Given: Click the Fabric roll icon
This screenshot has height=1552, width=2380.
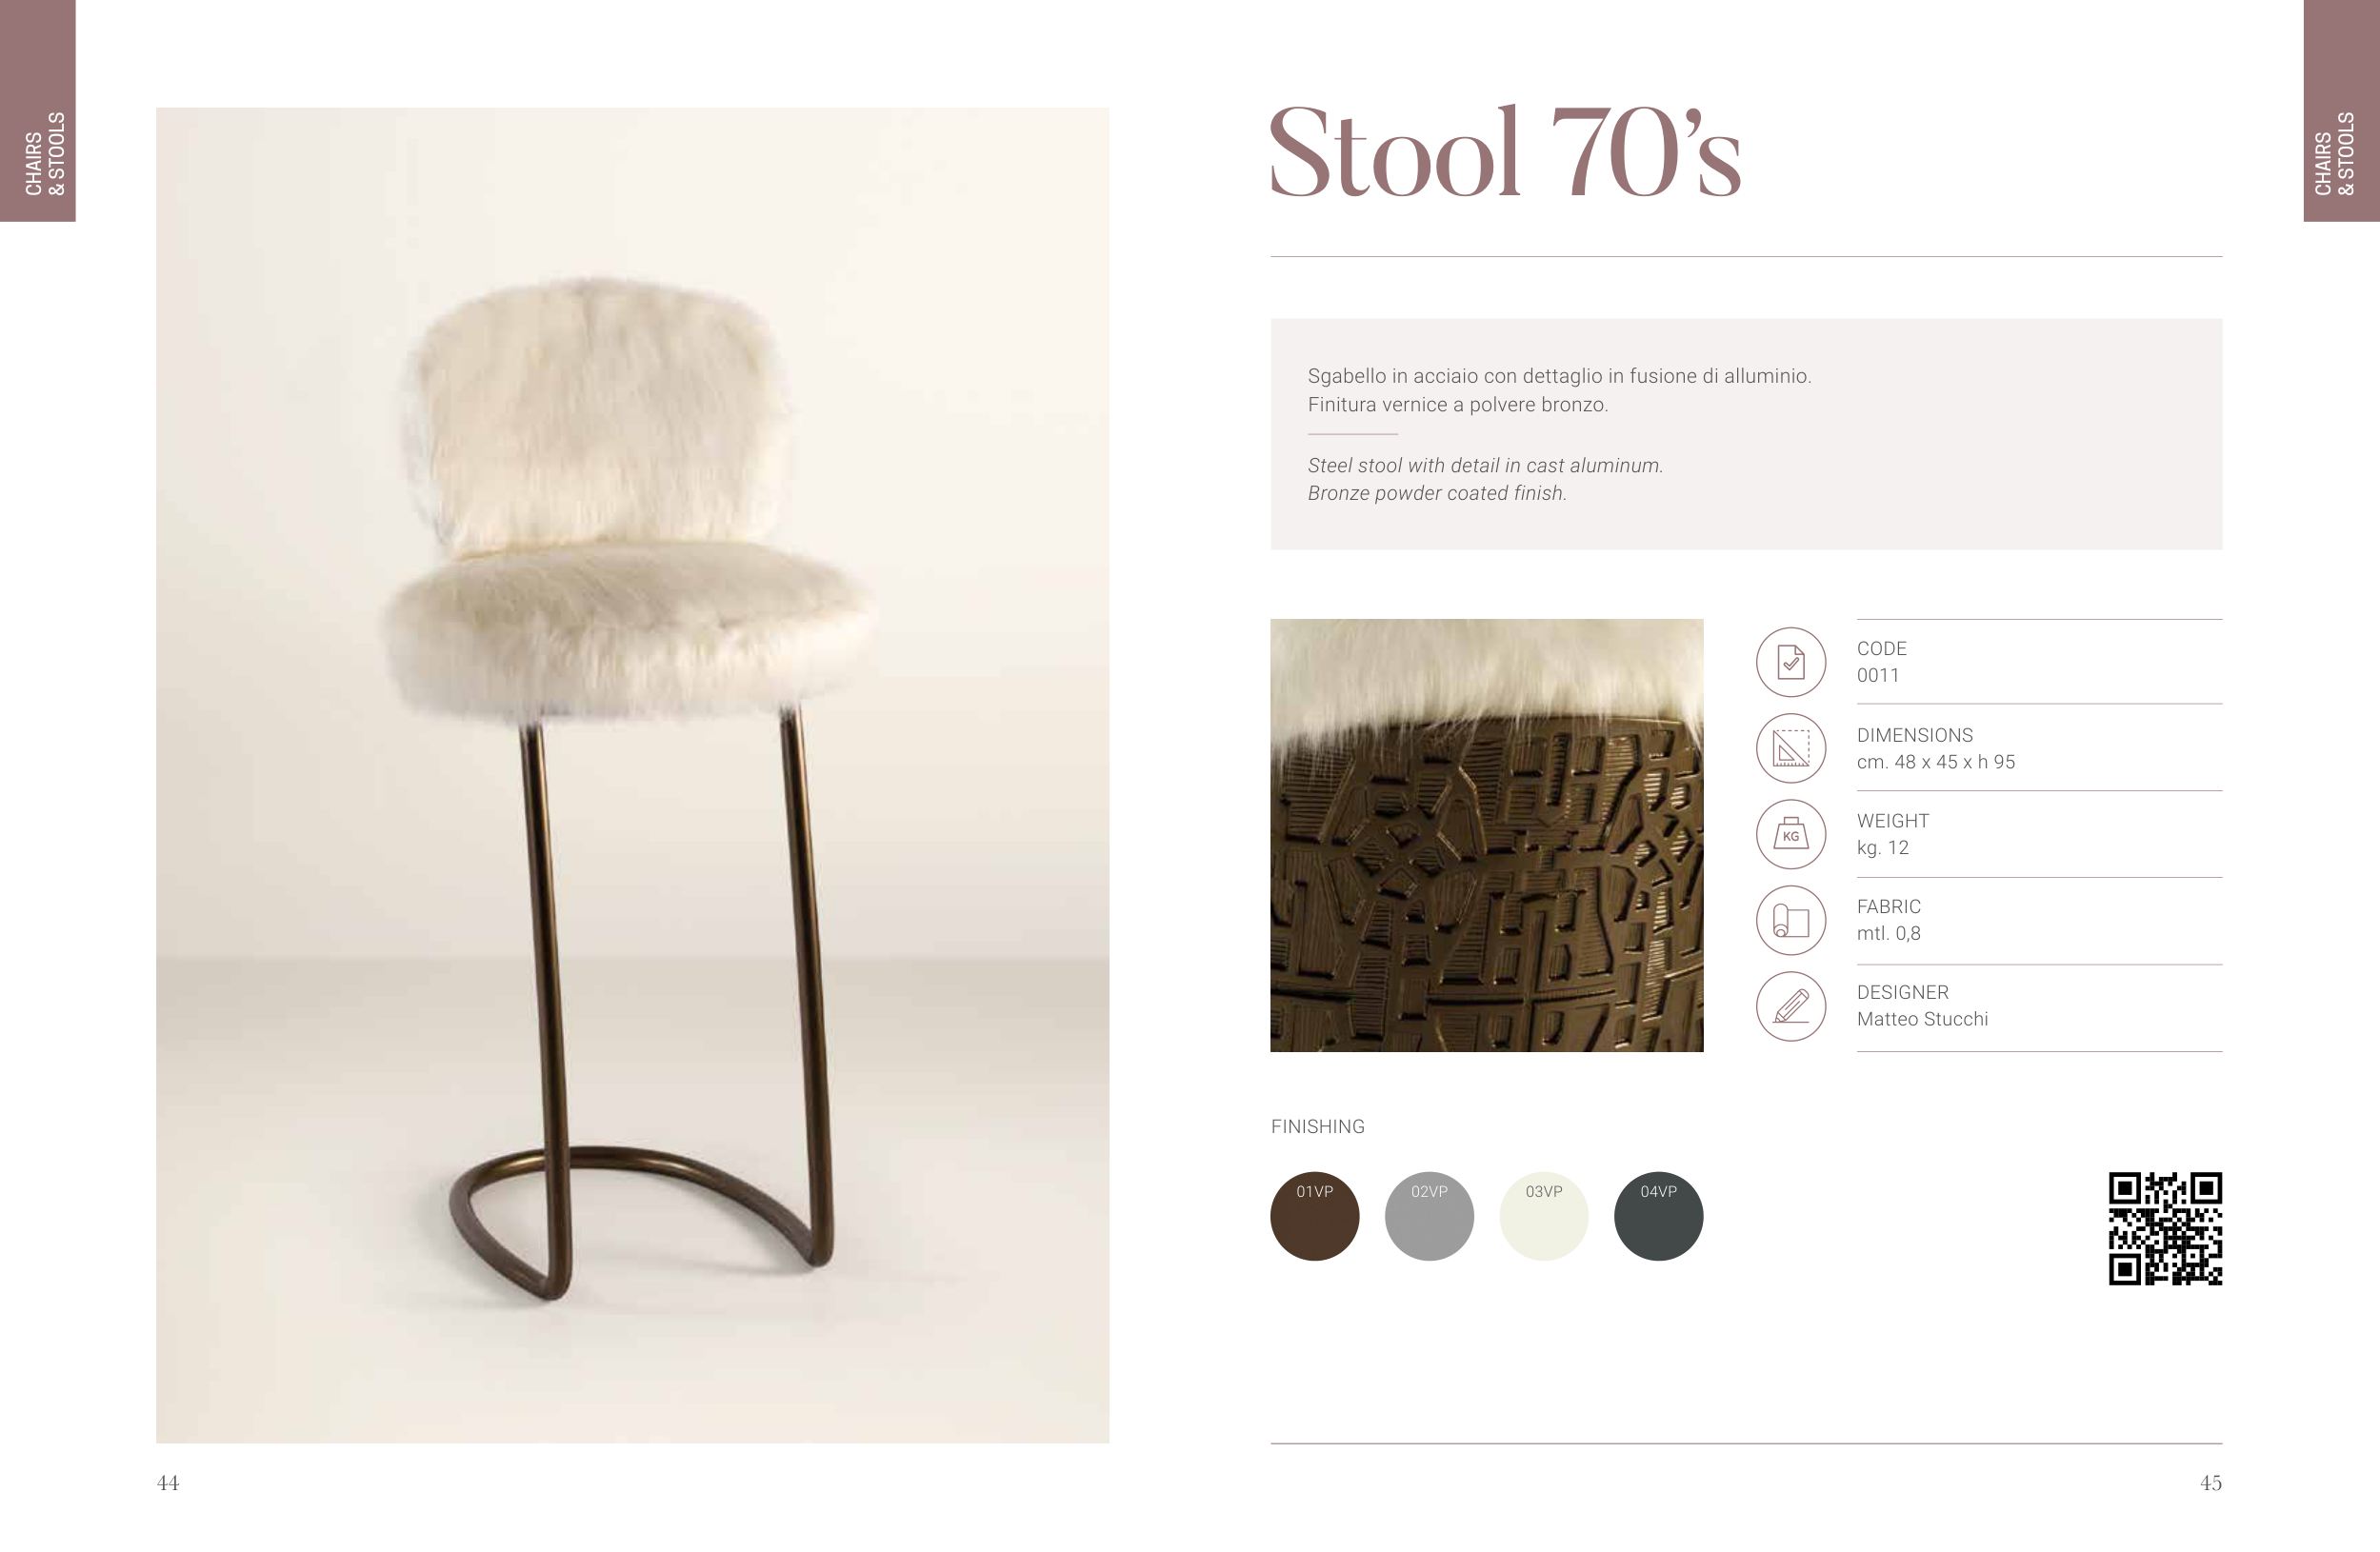Looking at the screenshot, I should coord(1791,920).
